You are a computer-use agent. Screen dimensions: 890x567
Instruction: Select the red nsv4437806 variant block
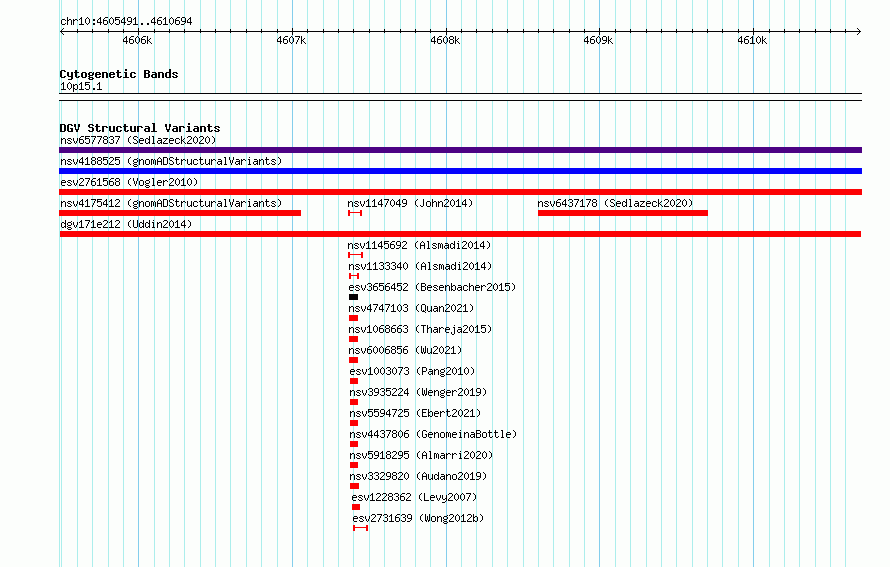pyautogui.click(x=354, y=444)
